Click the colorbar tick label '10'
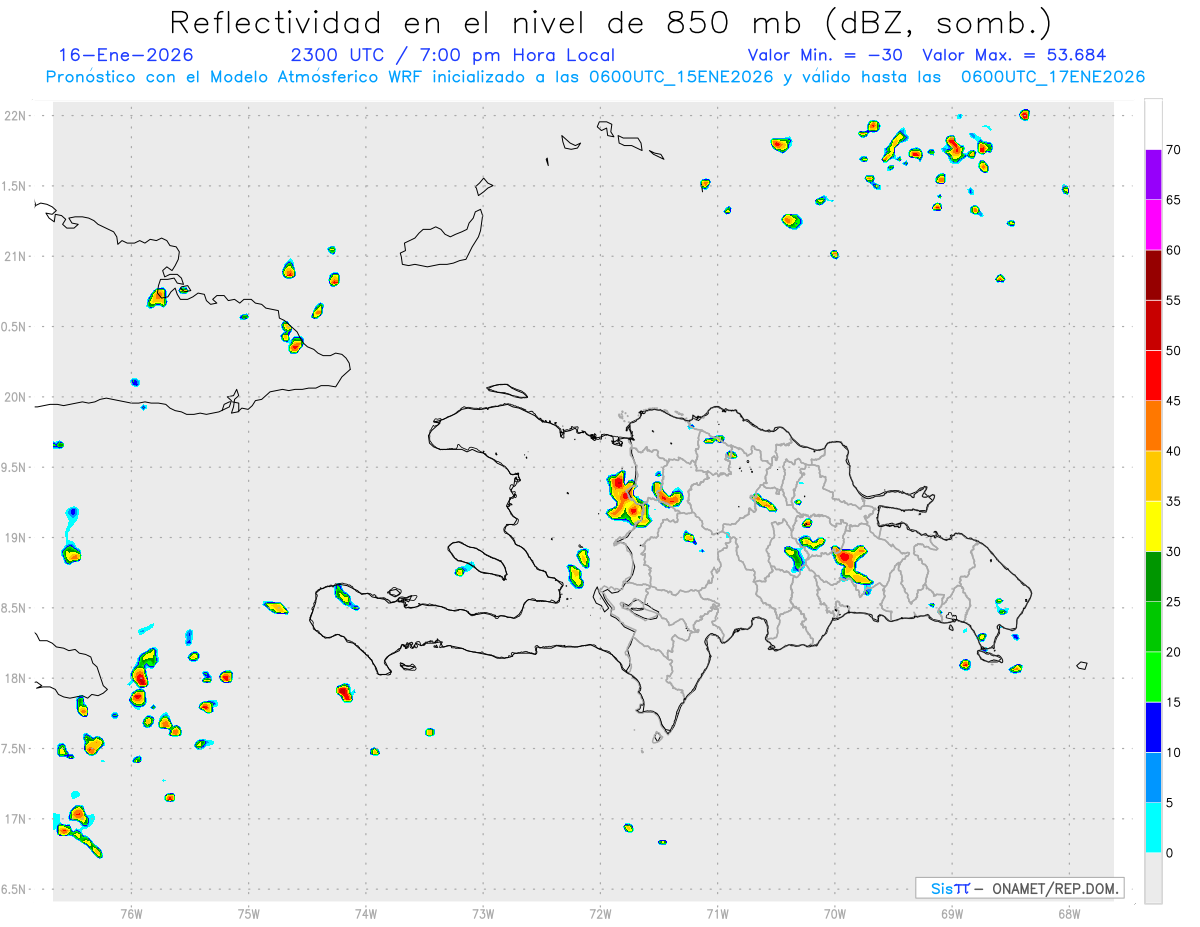The image size is (1200, 927). (1173, 752)
